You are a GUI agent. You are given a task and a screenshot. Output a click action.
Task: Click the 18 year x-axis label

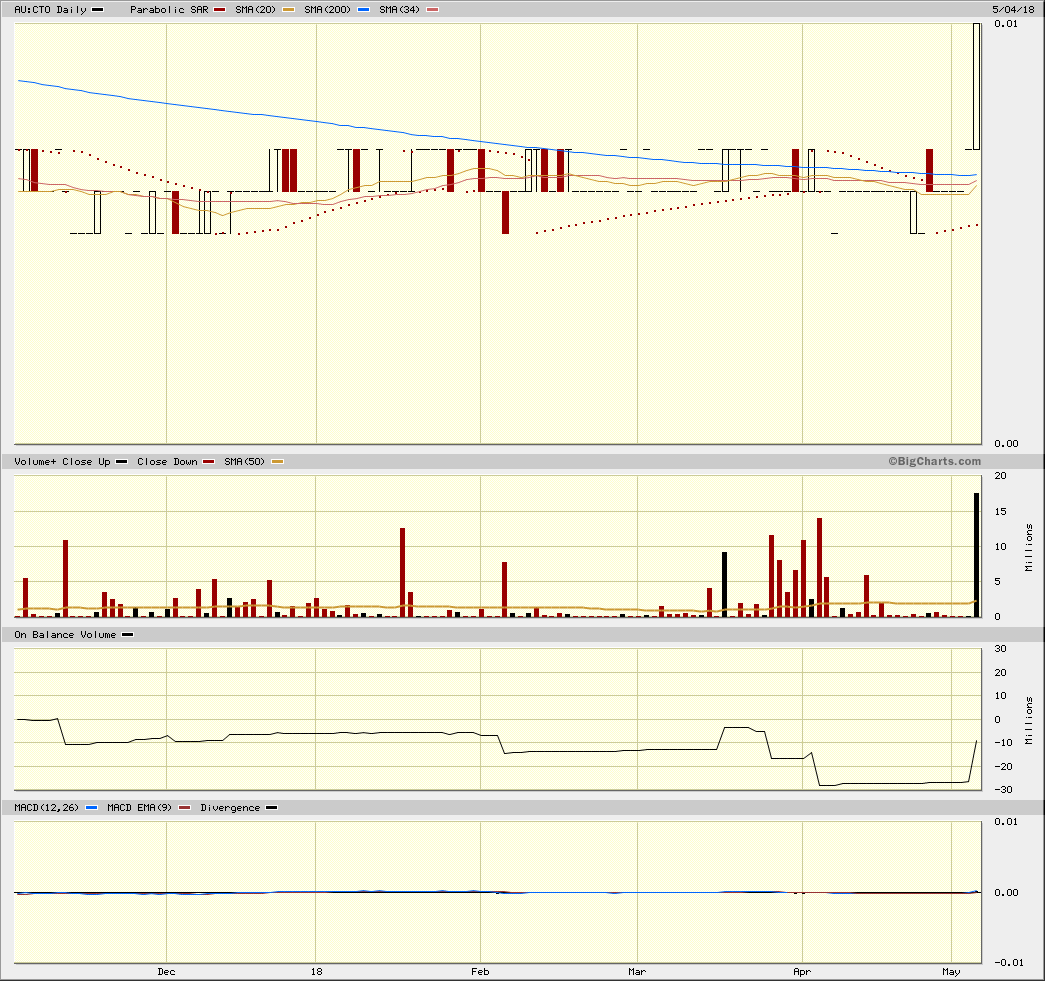point(316,972)
